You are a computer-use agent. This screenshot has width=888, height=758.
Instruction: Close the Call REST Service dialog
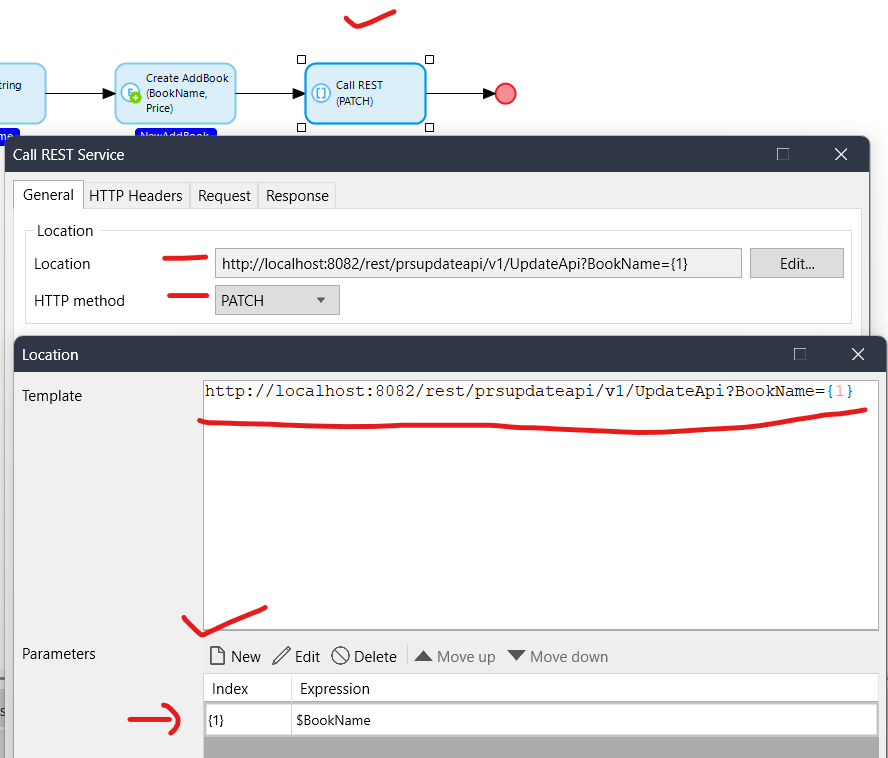(x=840, y=154)
